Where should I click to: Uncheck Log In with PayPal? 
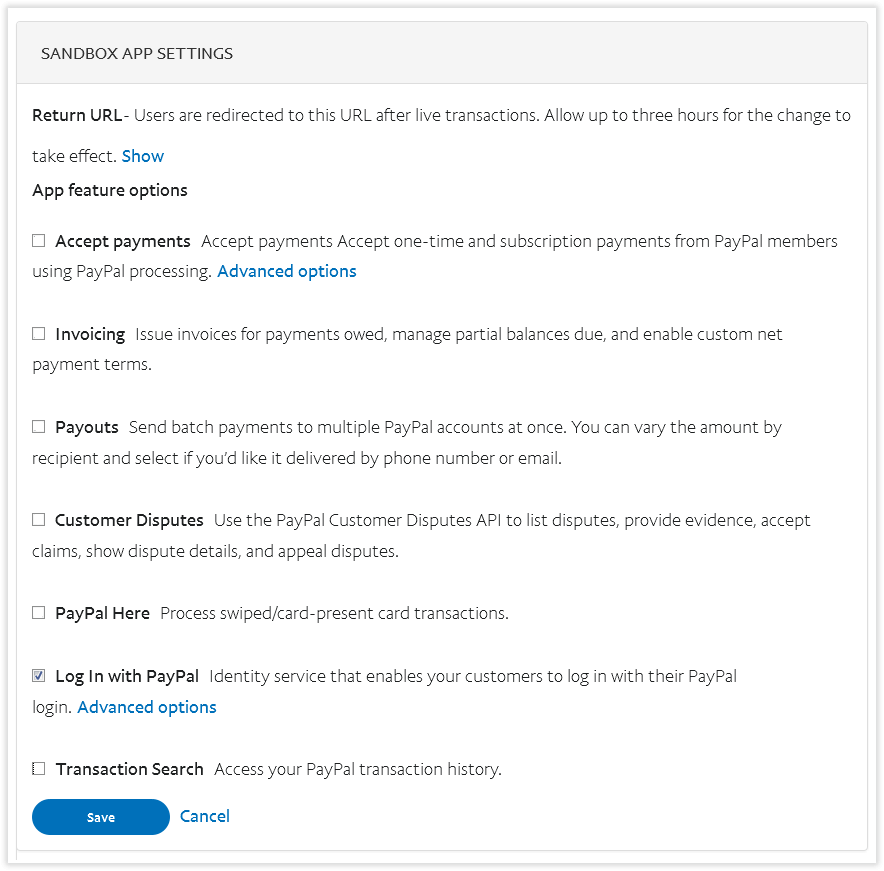[x=38, y=675]
